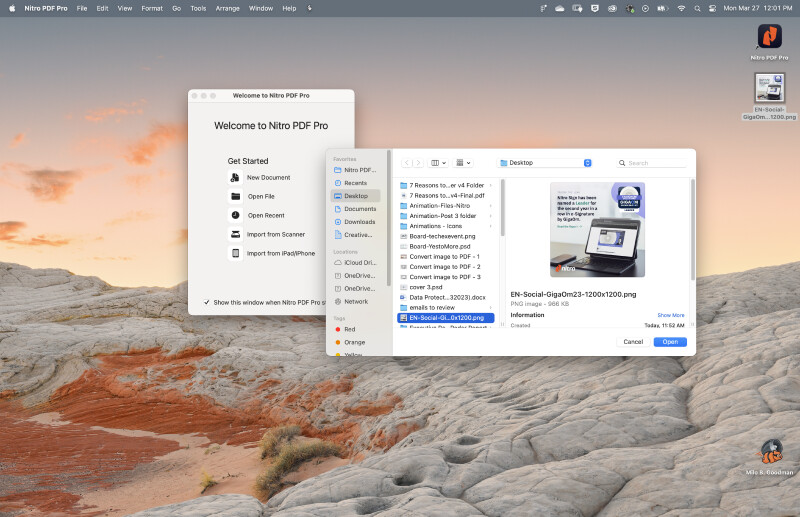
Task: Click the Open Recent clock icon
Action: coord(235,215)
